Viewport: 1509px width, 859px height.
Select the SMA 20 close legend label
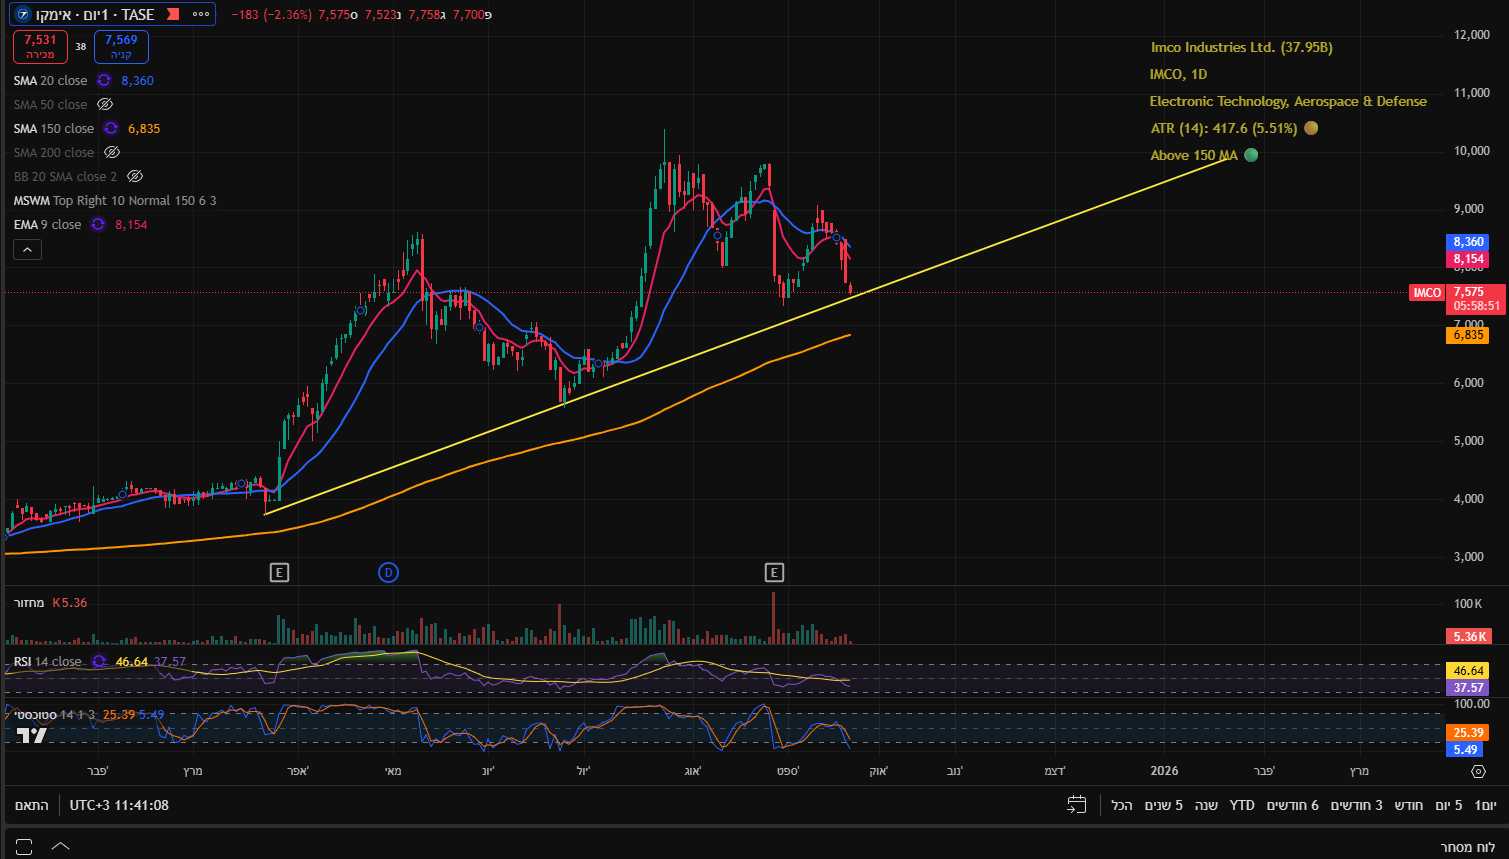coord(50,81)
